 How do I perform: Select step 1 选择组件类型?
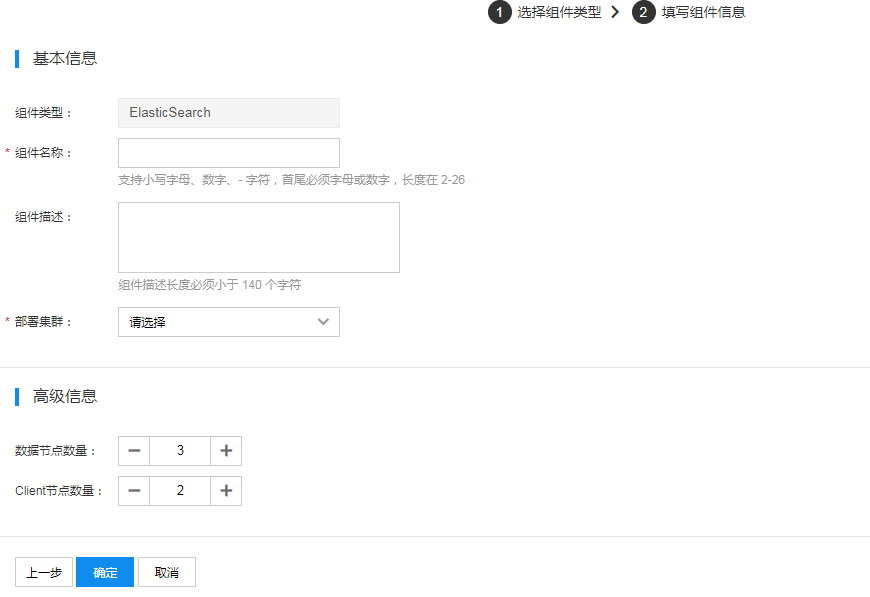coord(545,12)
